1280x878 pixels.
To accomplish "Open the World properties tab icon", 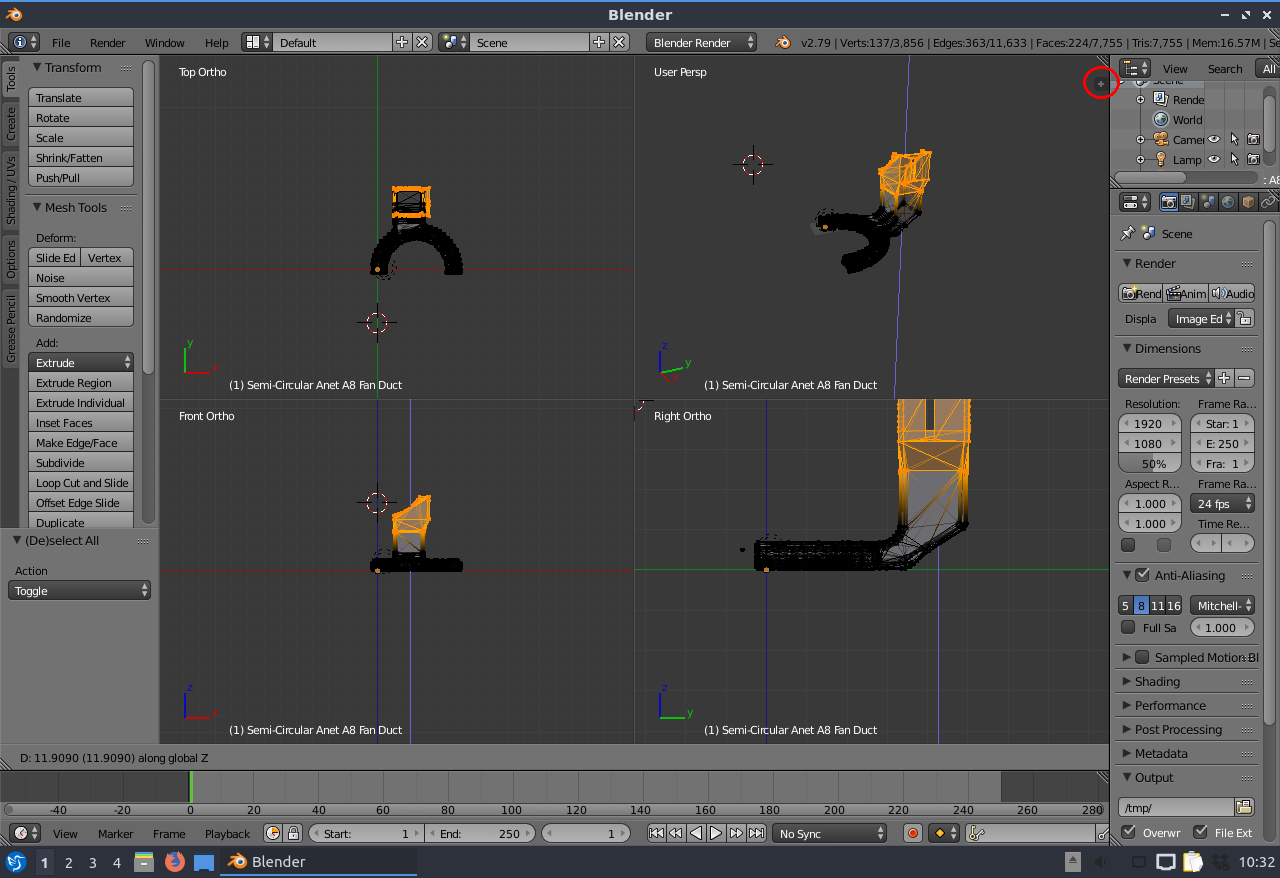I will [1228, 202].
